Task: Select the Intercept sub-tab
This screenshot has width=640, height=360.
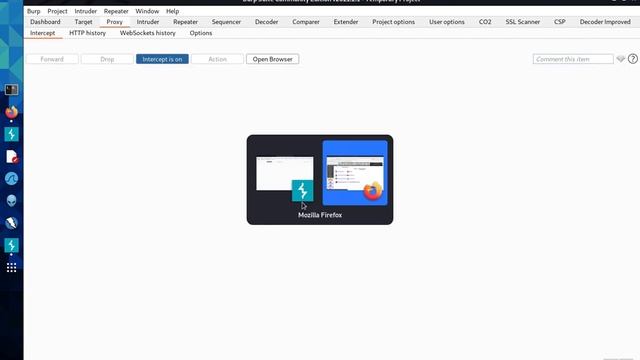Action: (x=42, y=33)
